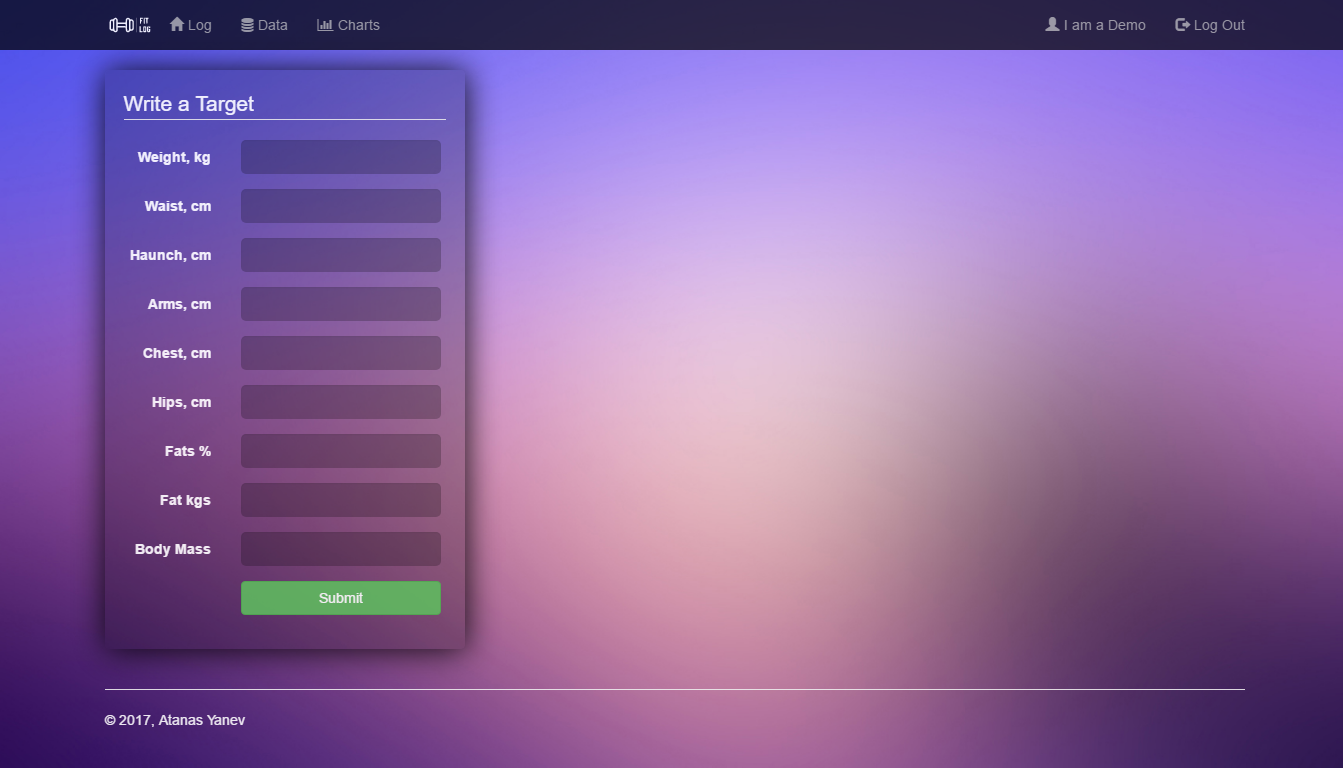Click the bar chart icon beside Charts
The height and width of the screenshot is (768, 1343).
tap(325, 25)
